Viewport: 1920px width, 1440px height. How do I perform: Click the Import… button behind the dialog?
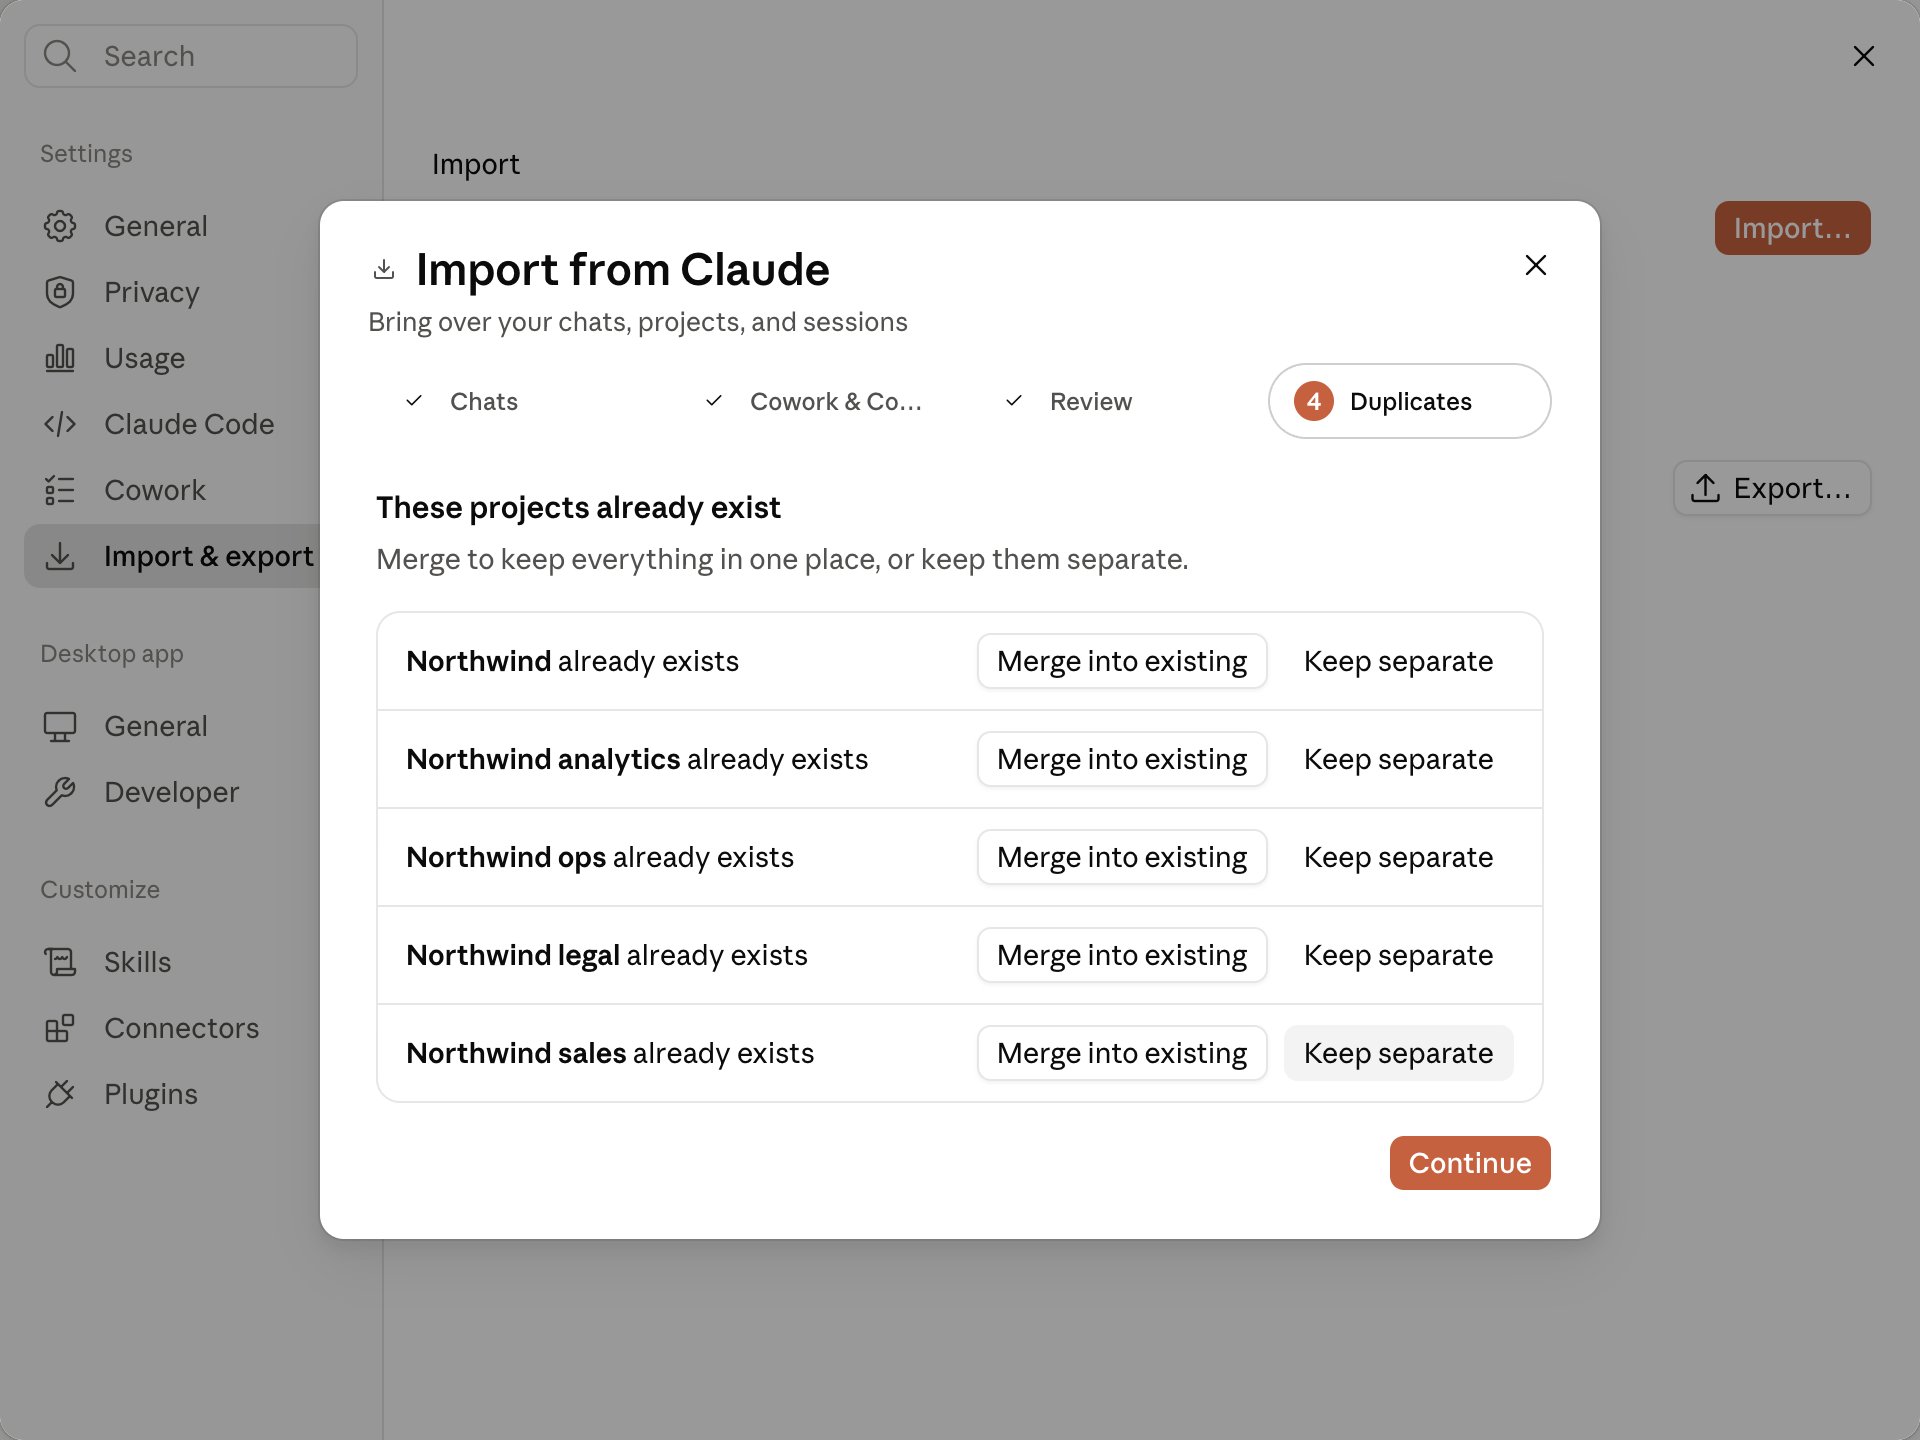(1792, 228)
